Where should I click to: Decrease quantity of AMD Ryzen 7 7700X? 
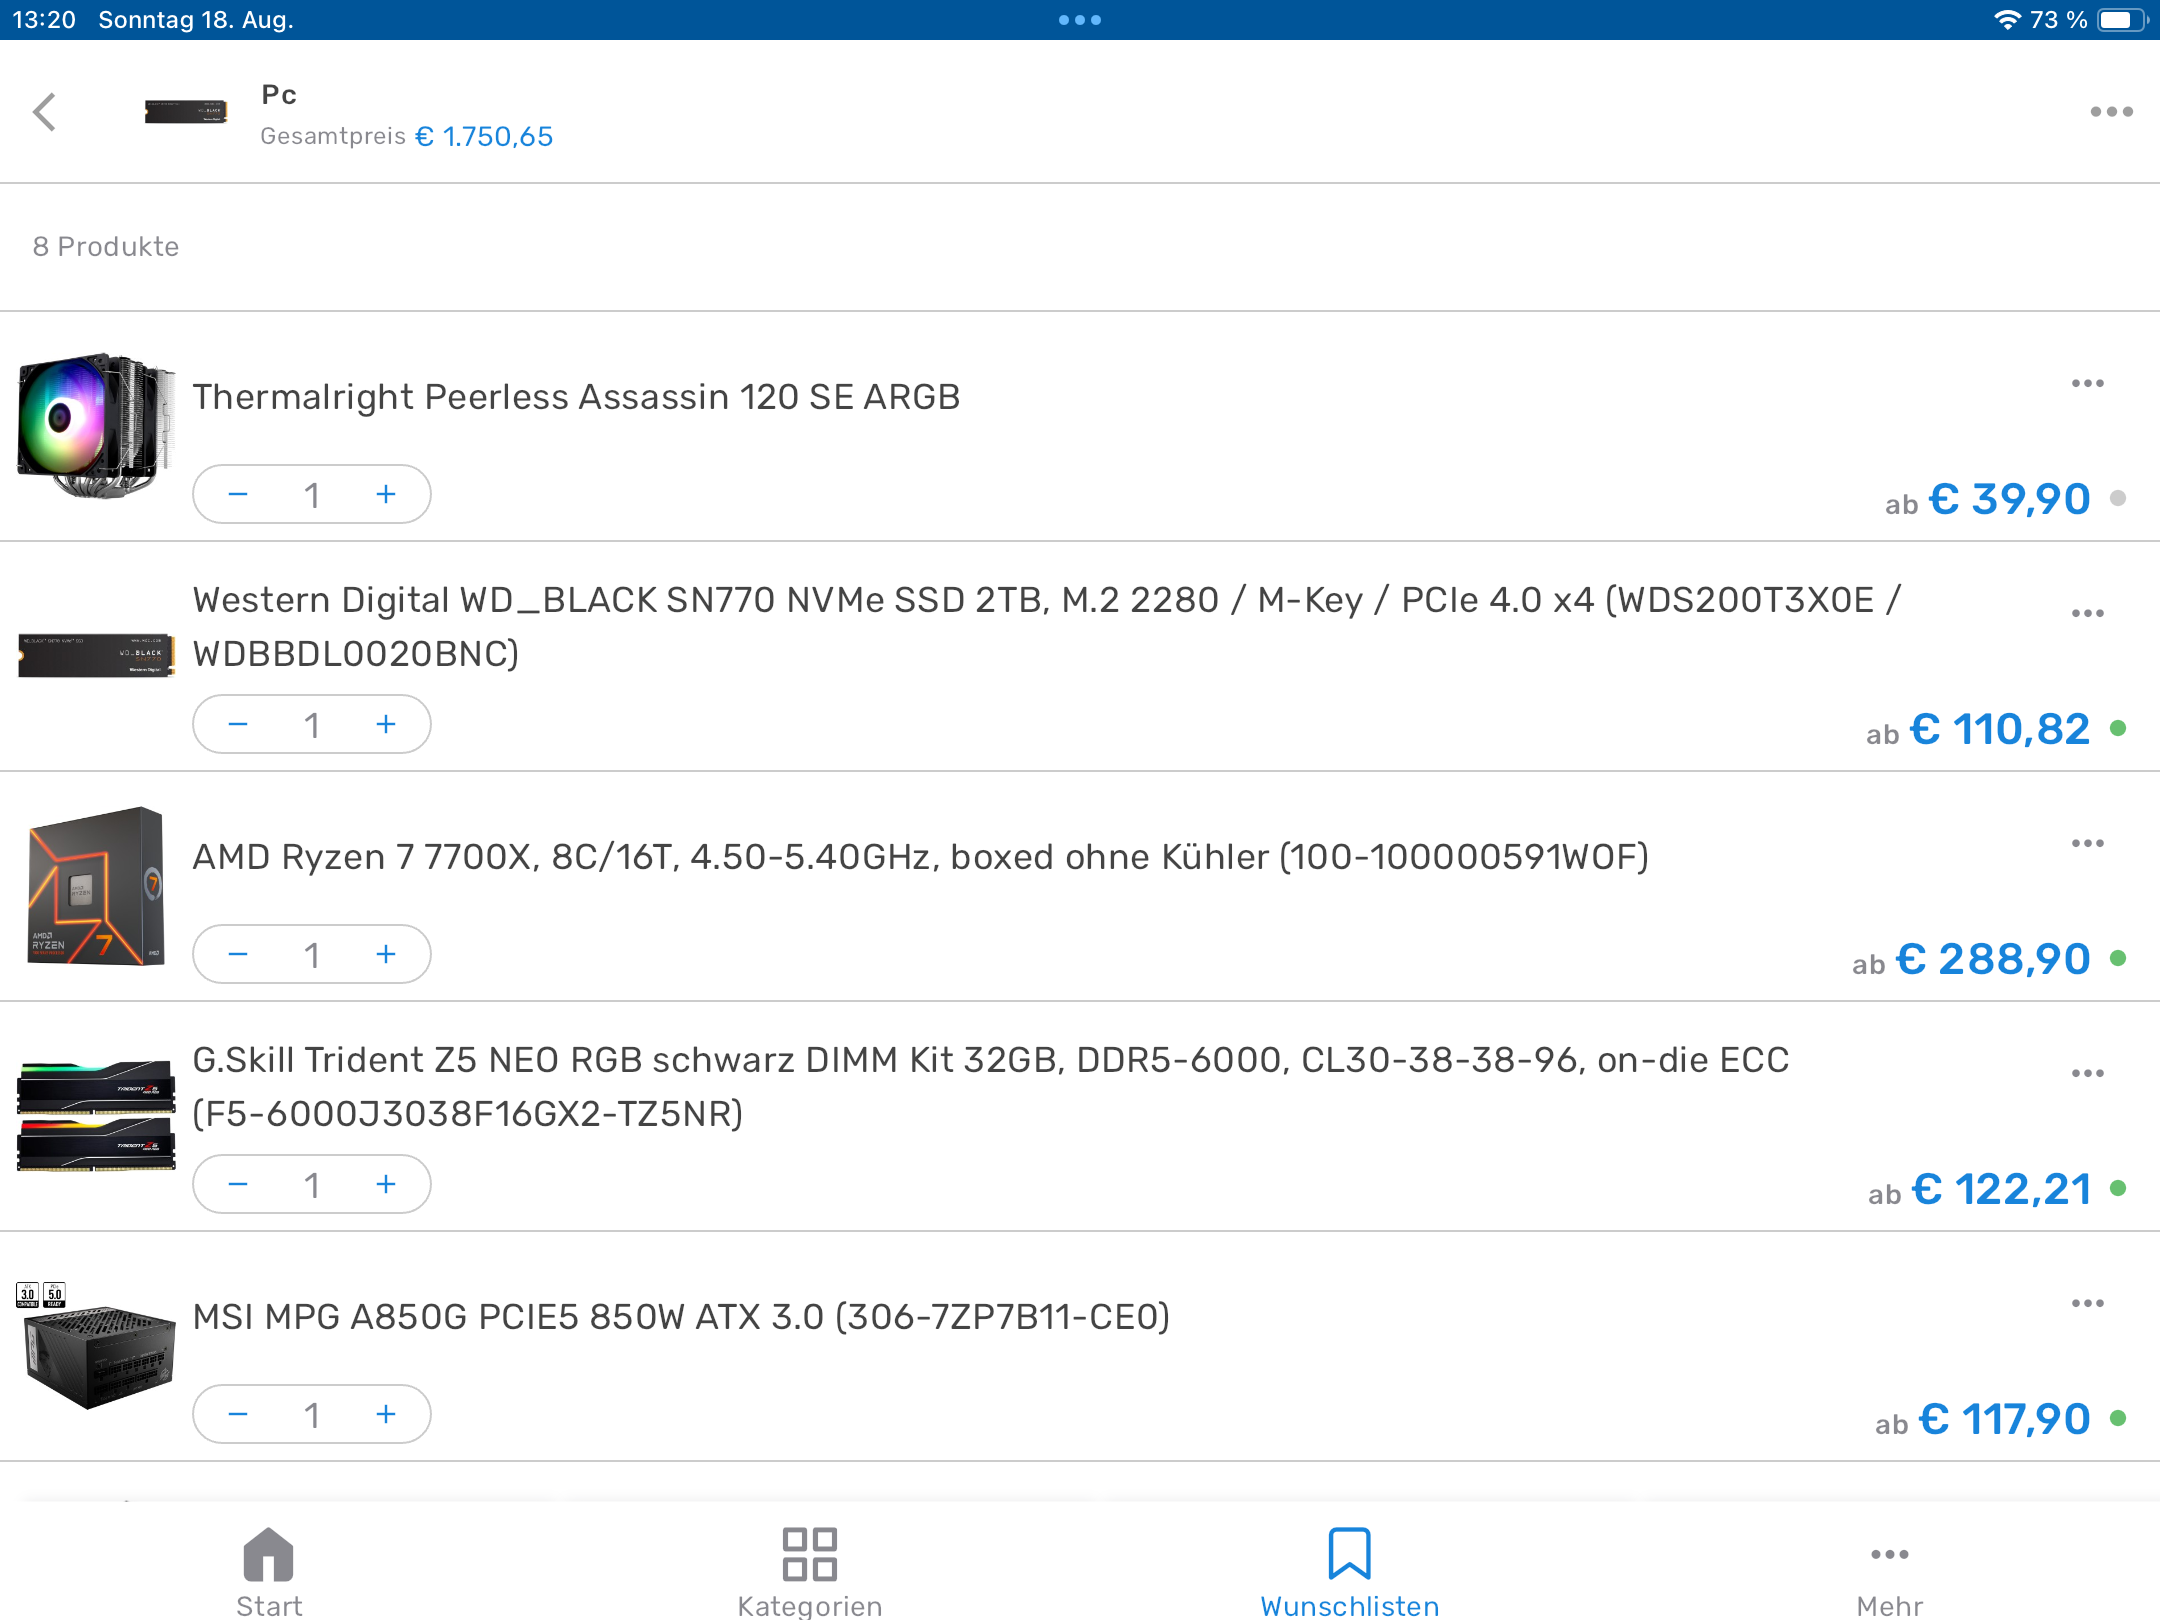pyautogui.click(x=238, y=954)
